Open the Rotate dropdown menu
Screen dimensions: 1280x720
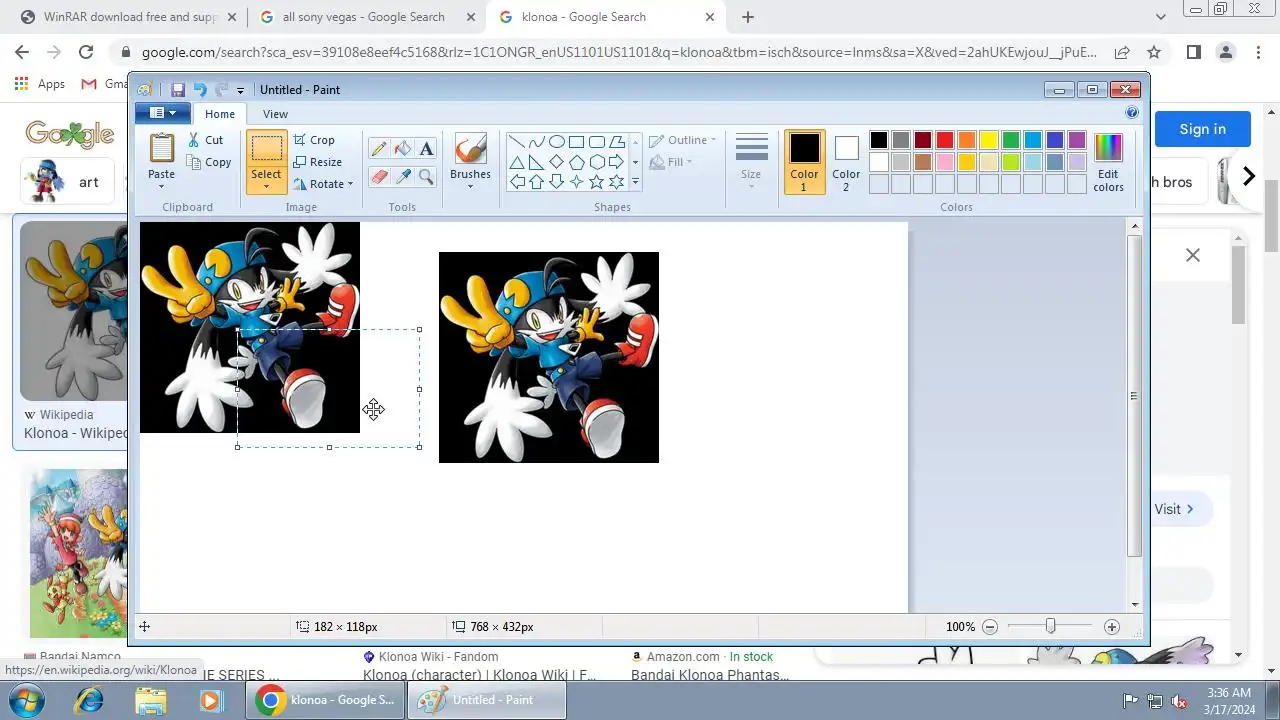coord(323,184)
